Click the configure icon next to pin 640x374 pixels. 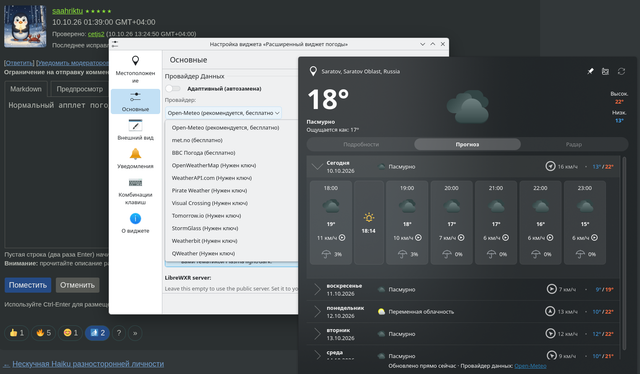[x=605, y=71]
